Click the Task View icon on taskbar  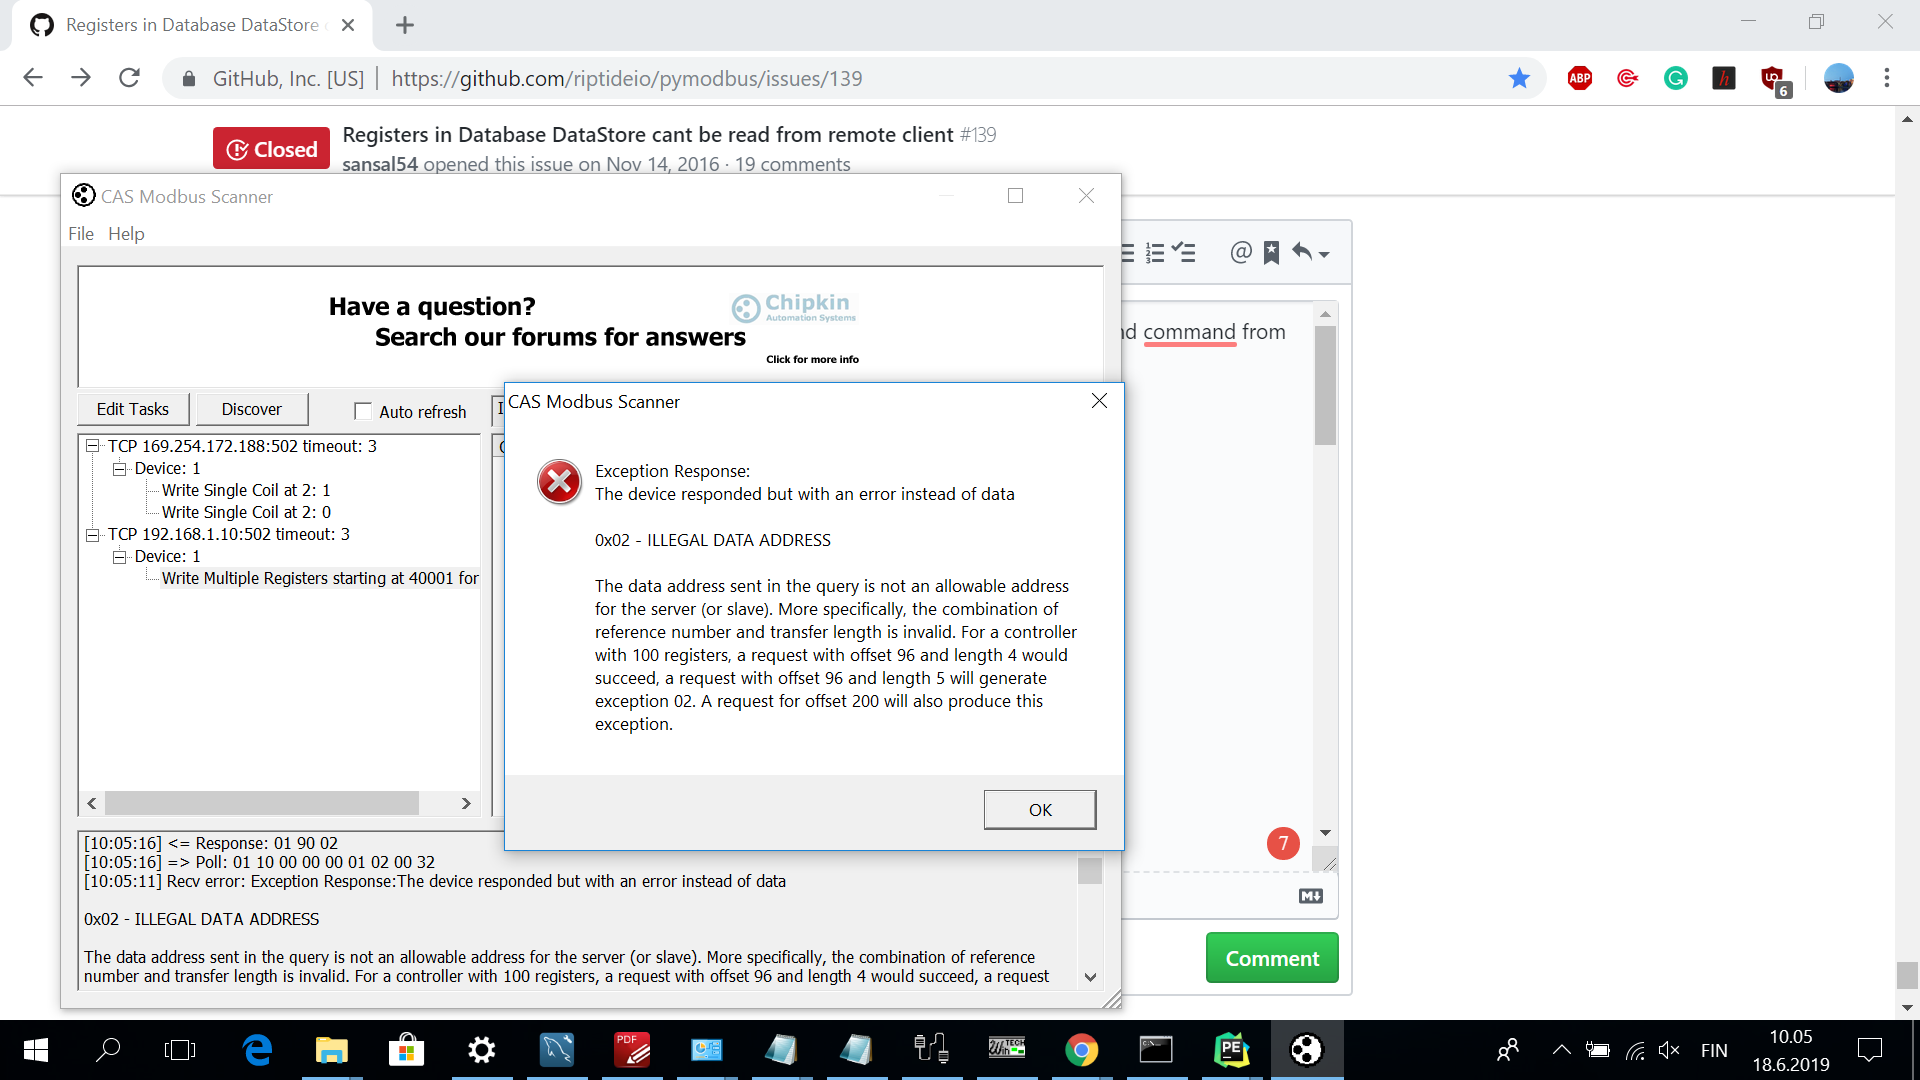tap(180, 1050)
